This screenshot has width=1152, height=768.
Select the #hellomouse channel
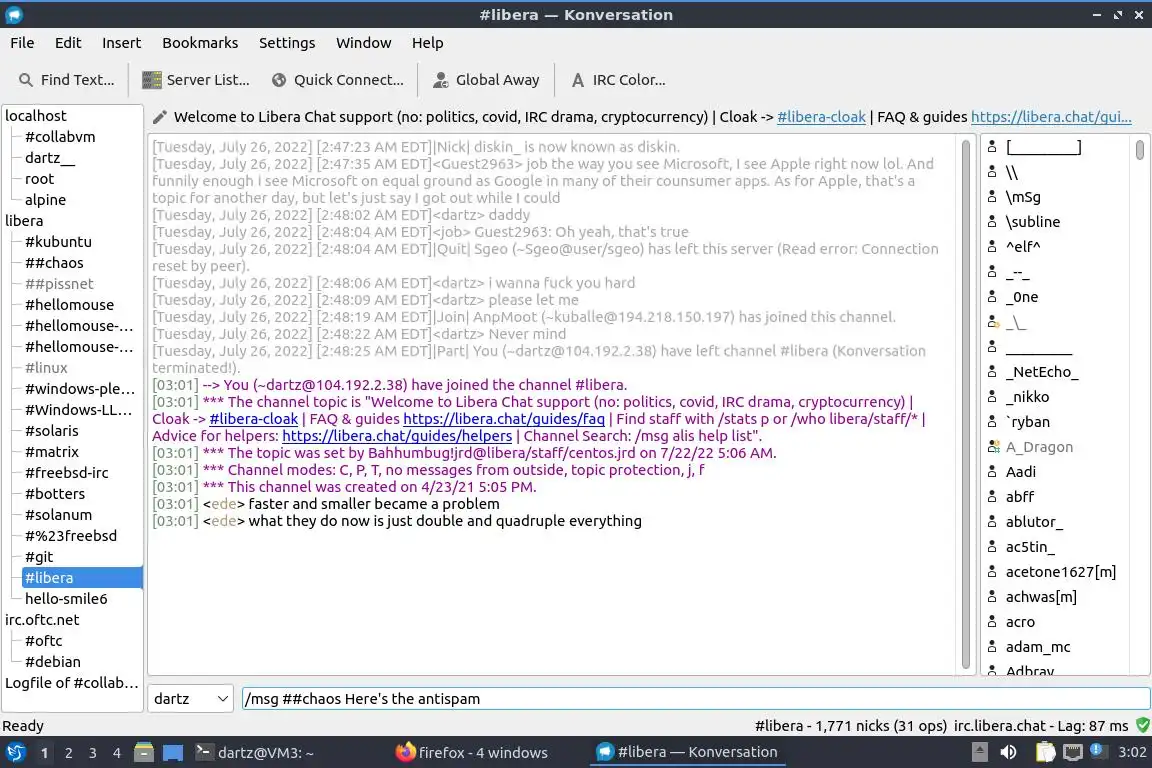pos(69,304)
